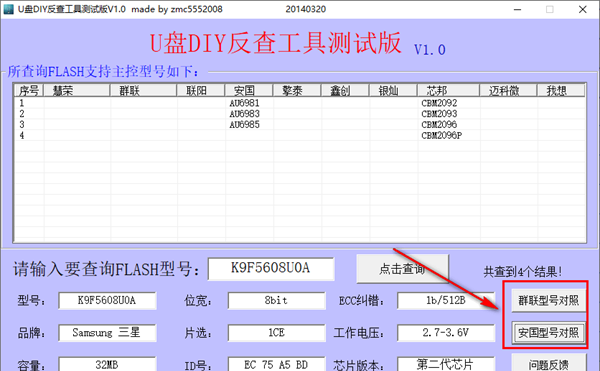
Task: Open the 安国型号对照 reference button
Action: coord(548,333)
